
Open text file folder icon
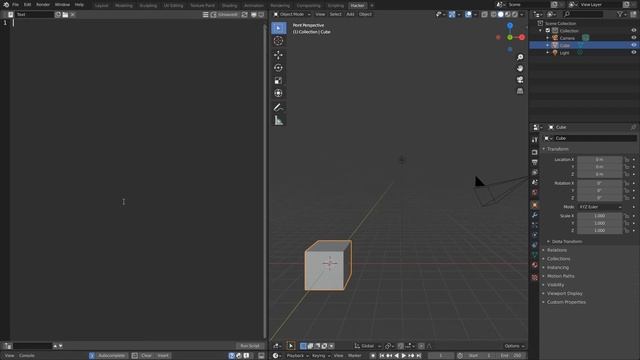[65, 15]
